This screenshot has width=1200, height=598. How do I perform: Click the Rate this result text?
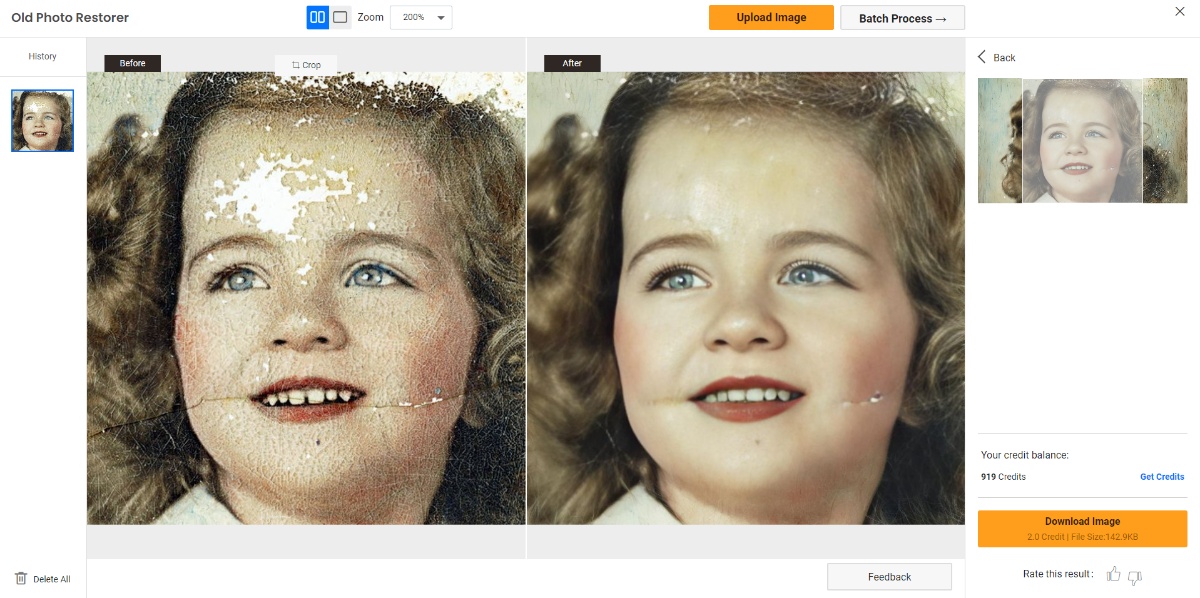pyautogui.click(x=1058, y=574)
